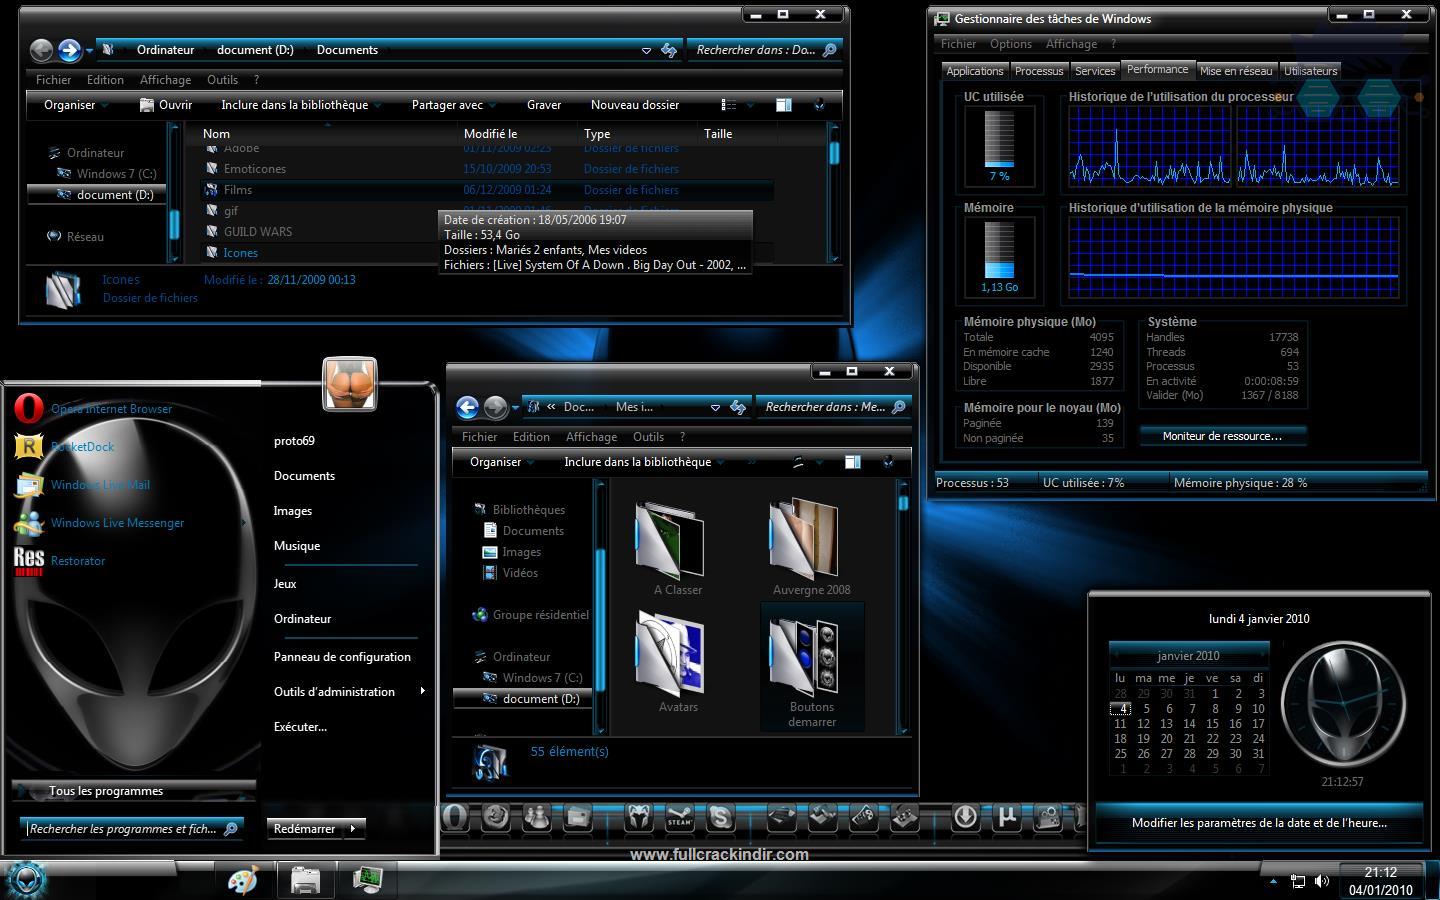Open the Guild Wars dock icon
The height and width of the screenshot is (900, 1440).
pos(638,817)
